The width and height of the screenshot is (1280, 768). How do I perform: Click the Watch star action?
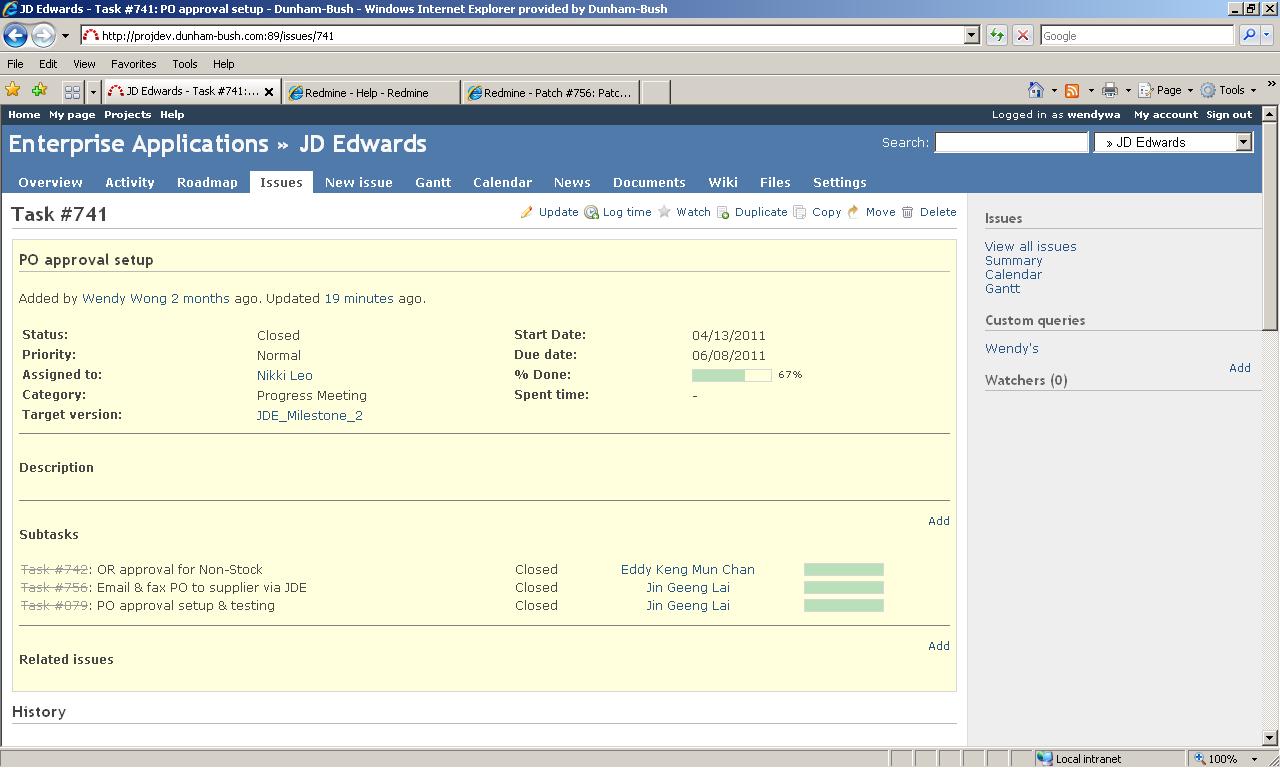coord(684,212)
